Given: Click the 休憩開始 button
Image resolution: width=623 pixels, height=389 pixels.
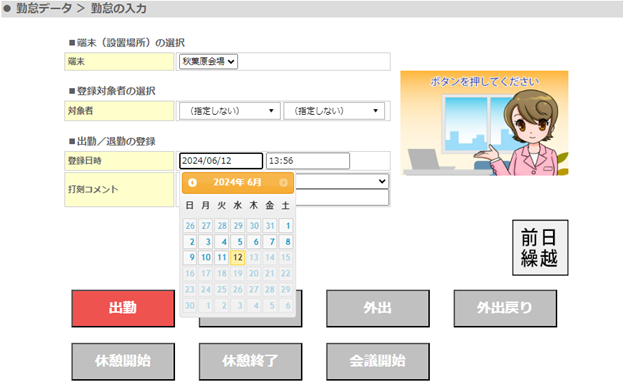Looking at the screenshot, I should (123, 362).
